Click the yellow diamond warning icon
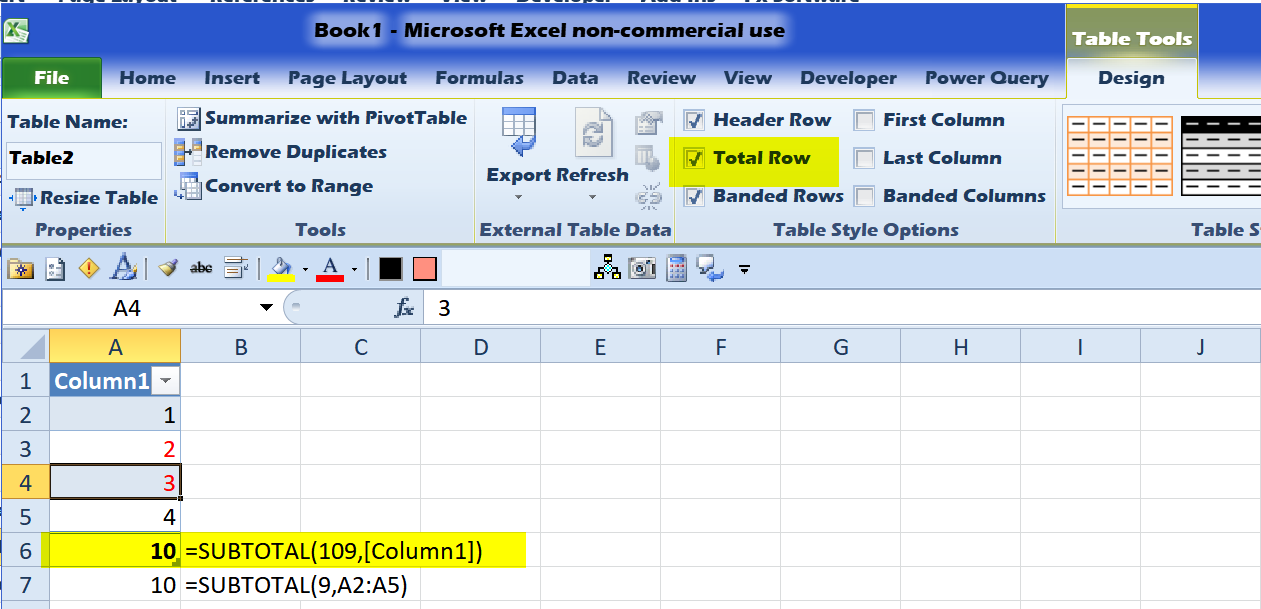The image size is (1261, 609). pyautogui.click(x=89, y=268)
